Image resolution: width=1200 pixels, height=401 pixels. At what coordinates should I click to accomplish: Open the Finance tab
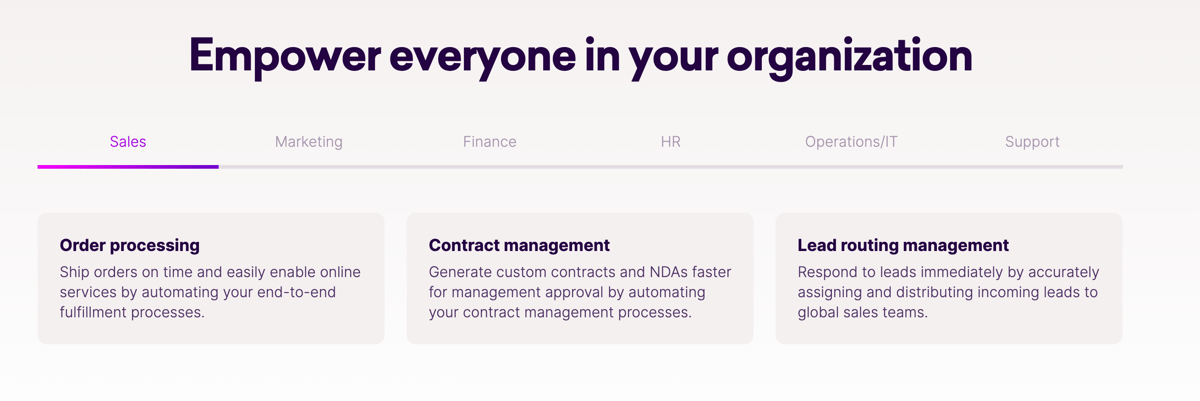click(x=490, y=142)
